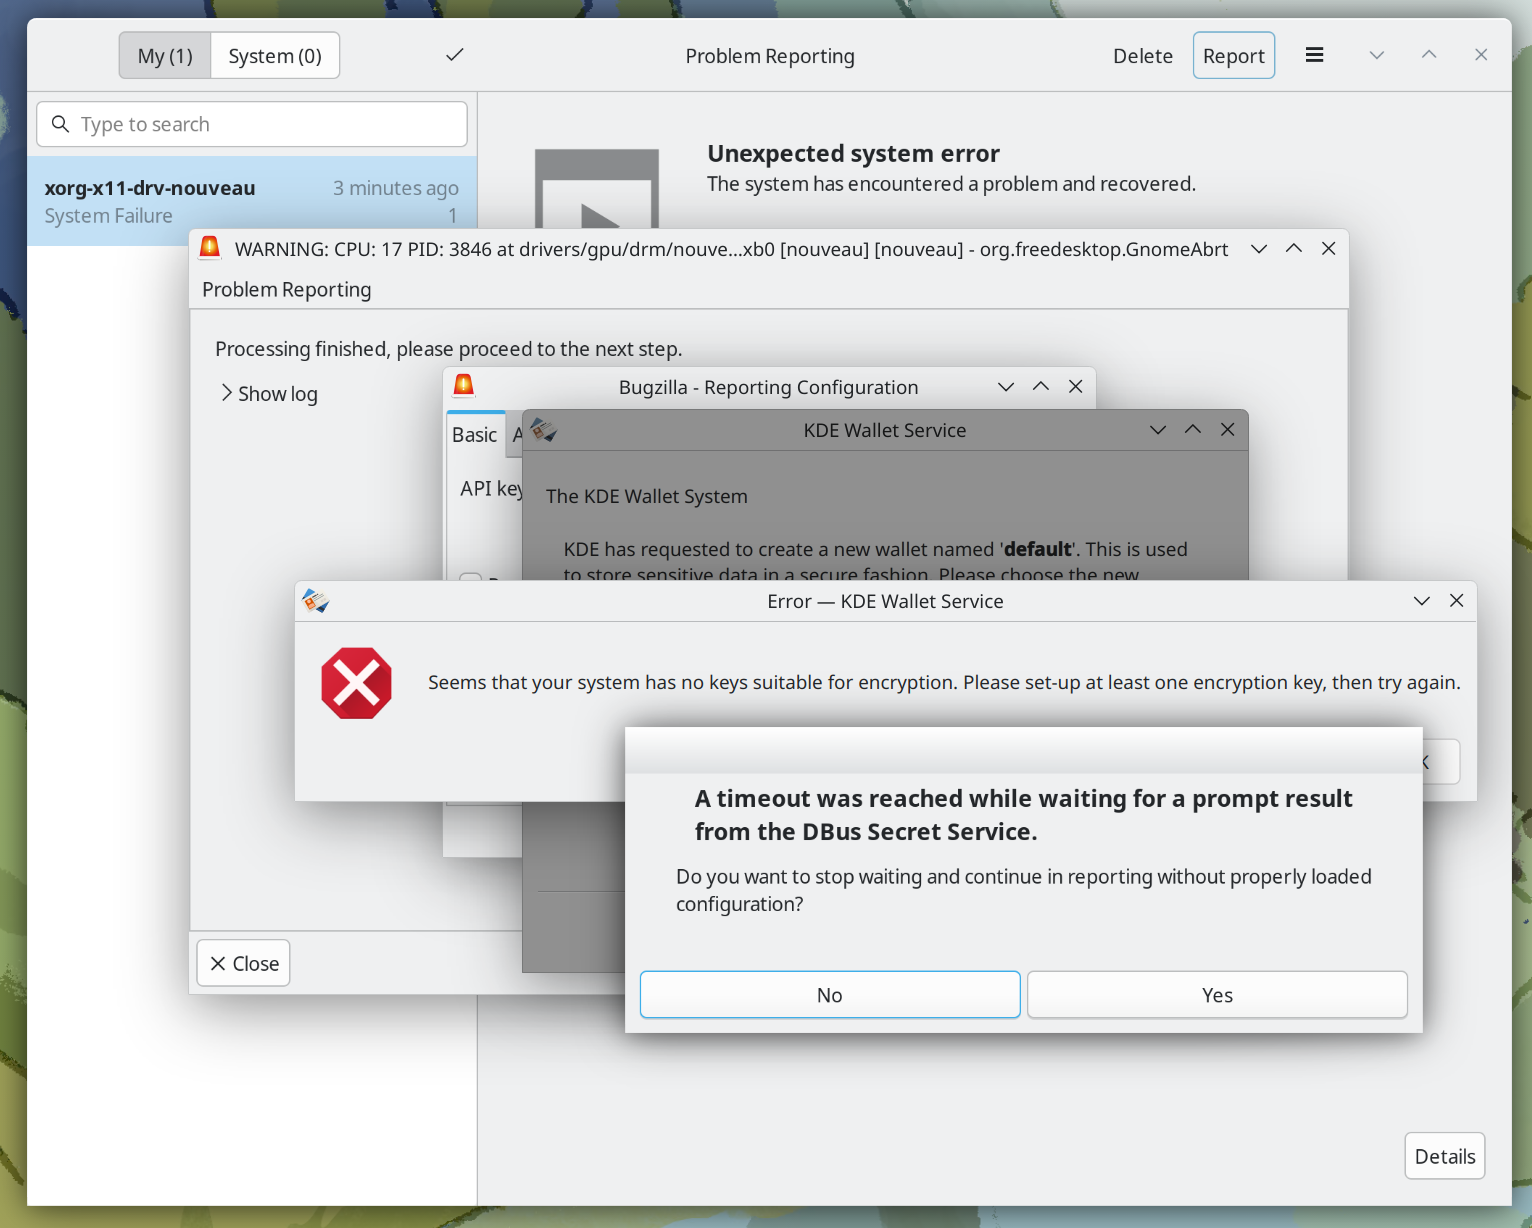Click the checkmark selection mode icon
Image resolution: width=1532 pixels, height=1228 pixels.
pos(455,55)
